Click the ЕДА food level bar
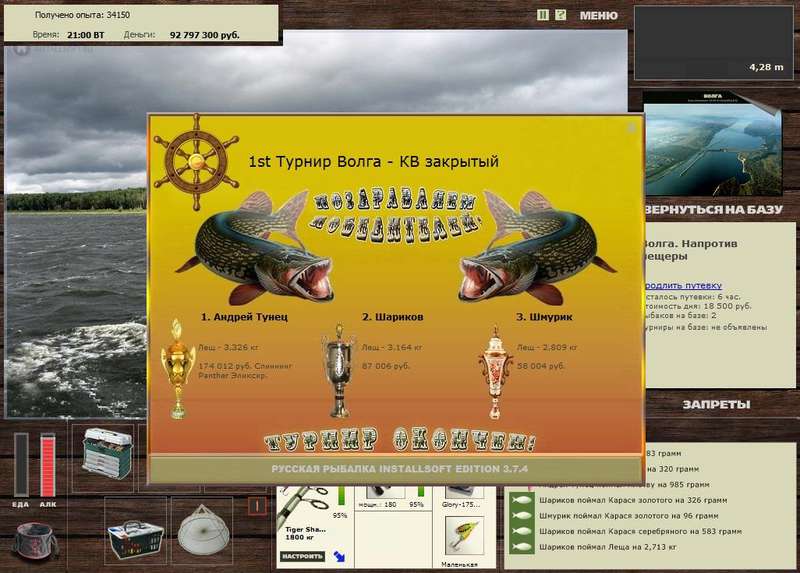 (x=21, y=465)
